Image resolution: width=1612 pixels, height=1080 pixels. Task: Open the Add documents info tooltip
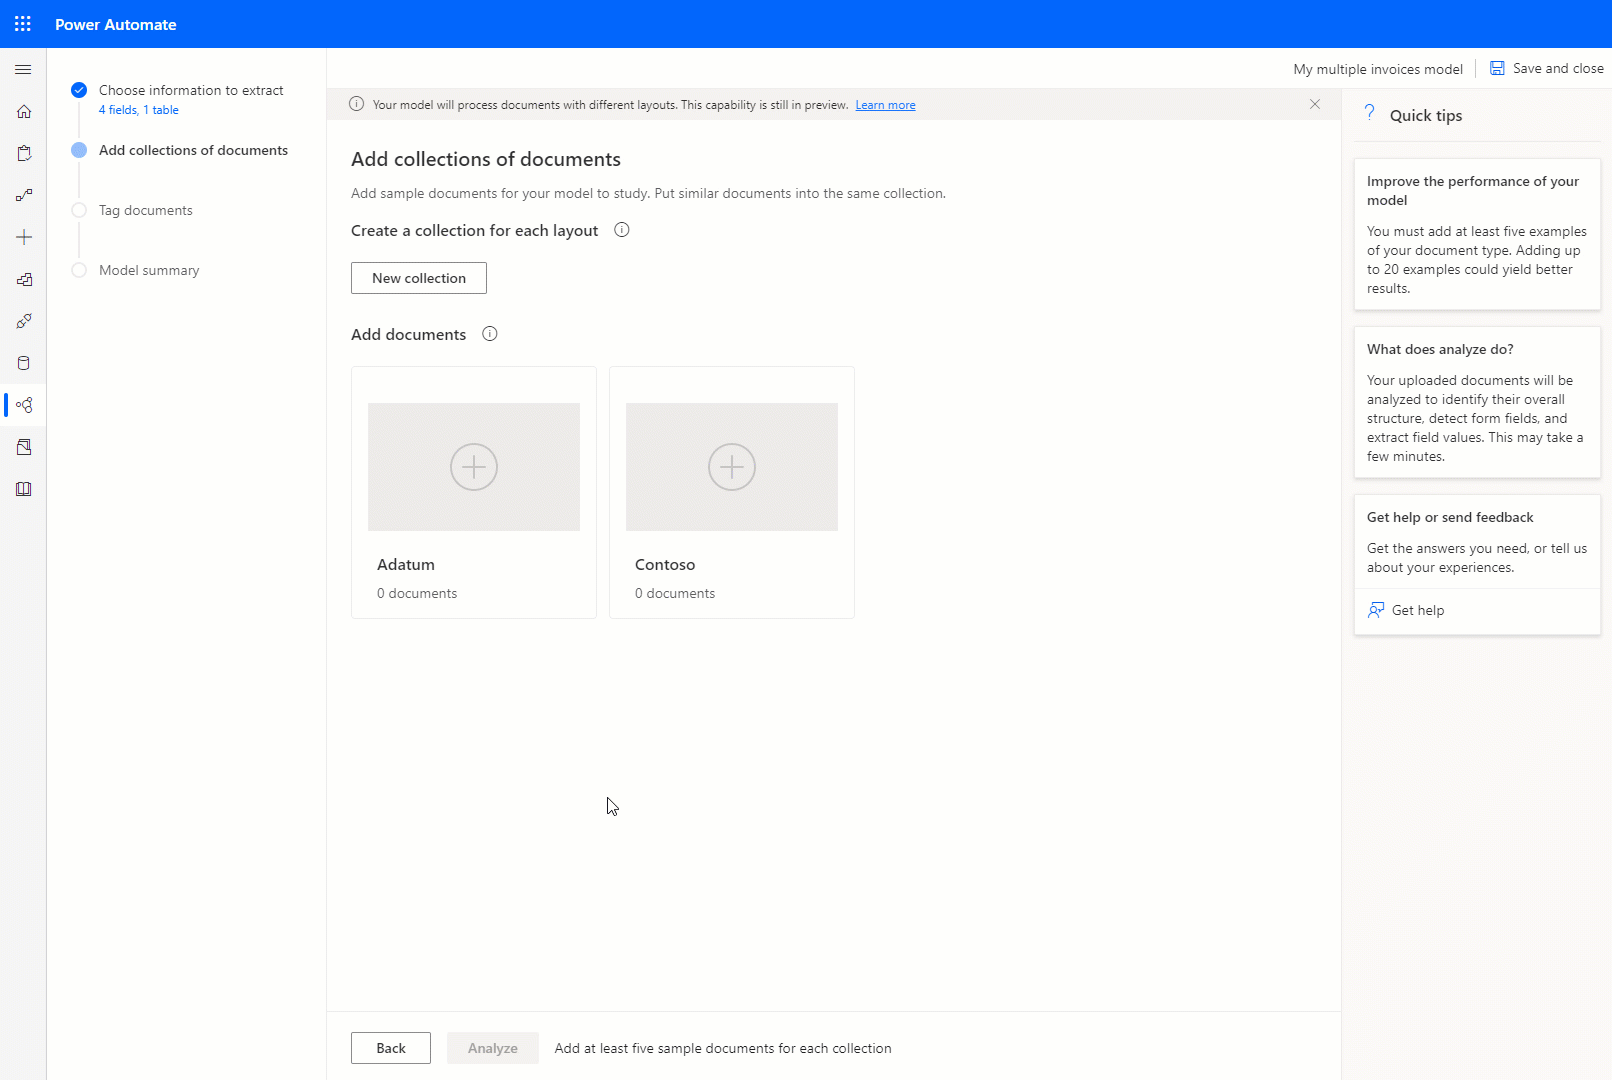pyautogui.click(x=489, y=334)
